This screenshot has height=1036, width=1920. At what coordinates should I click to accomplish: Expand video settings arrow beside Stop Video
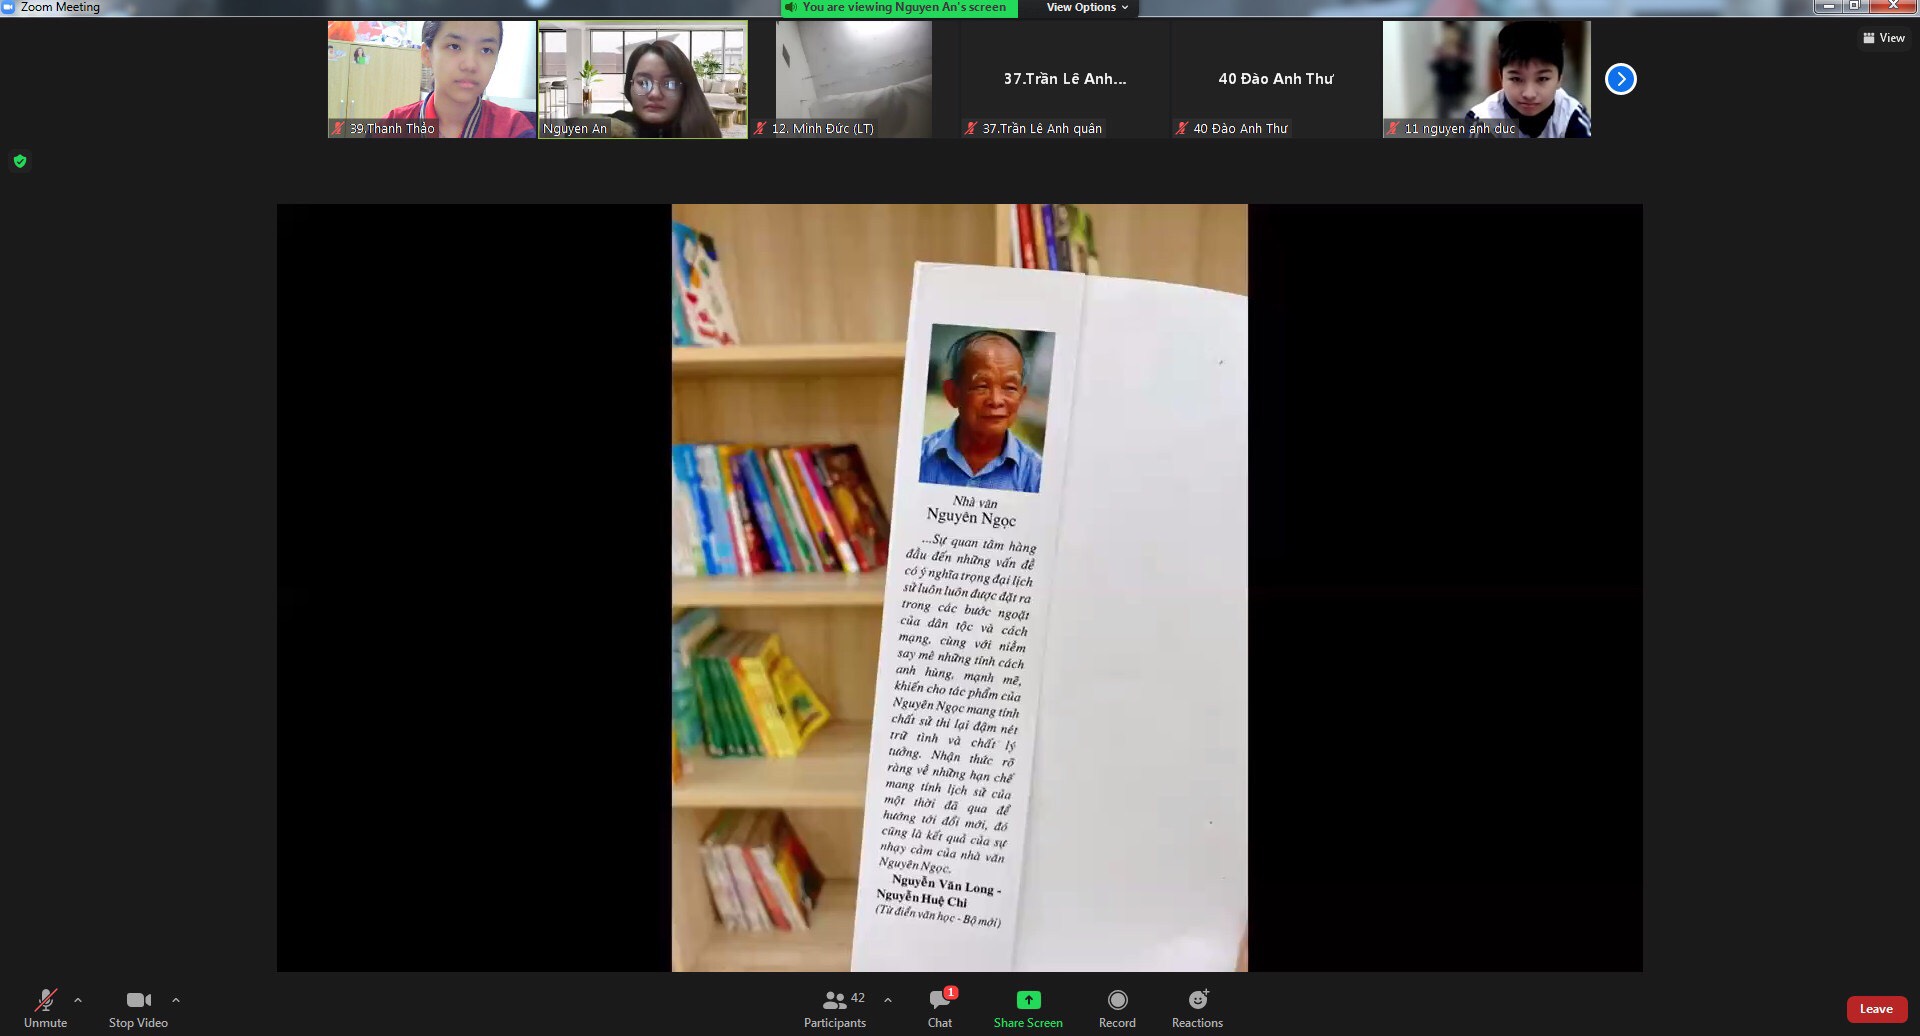tap(176, 1000)
